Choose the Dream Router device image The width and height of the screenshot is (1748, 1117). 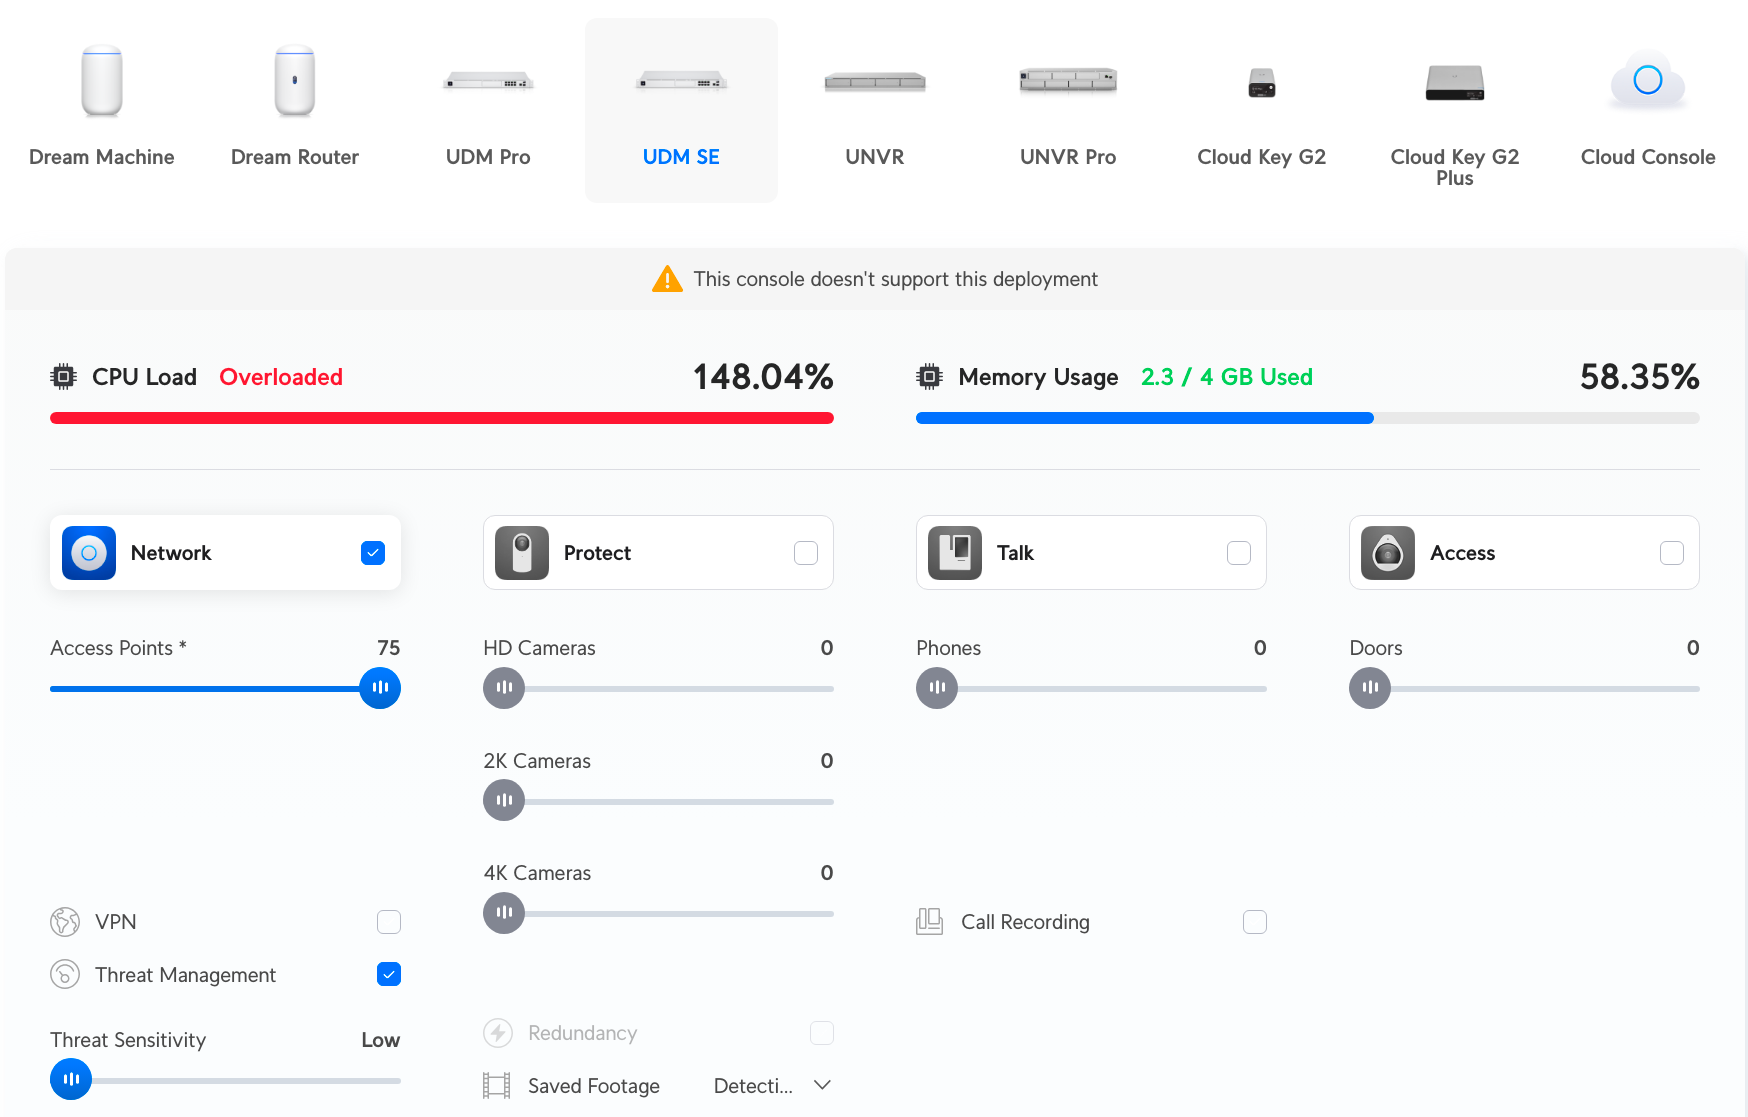[x=294, y=81]
